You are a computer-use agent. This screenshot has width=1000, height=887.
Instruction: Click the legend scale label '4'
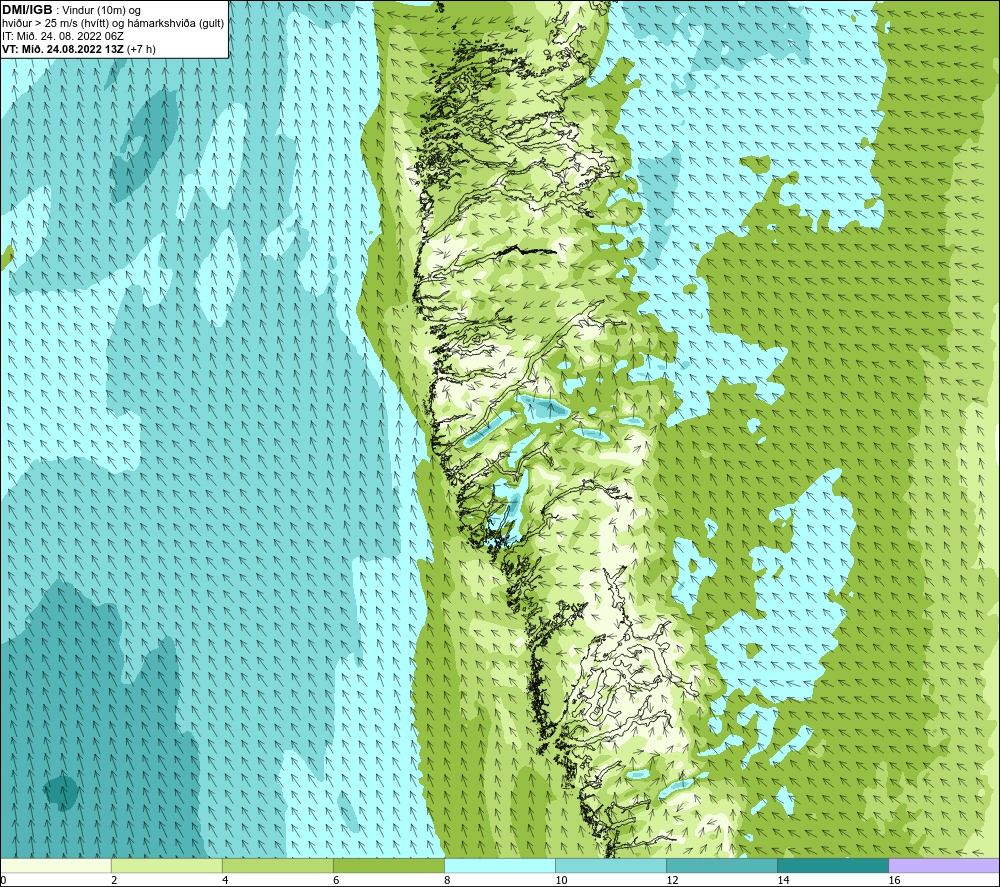[x=224, y=880]
